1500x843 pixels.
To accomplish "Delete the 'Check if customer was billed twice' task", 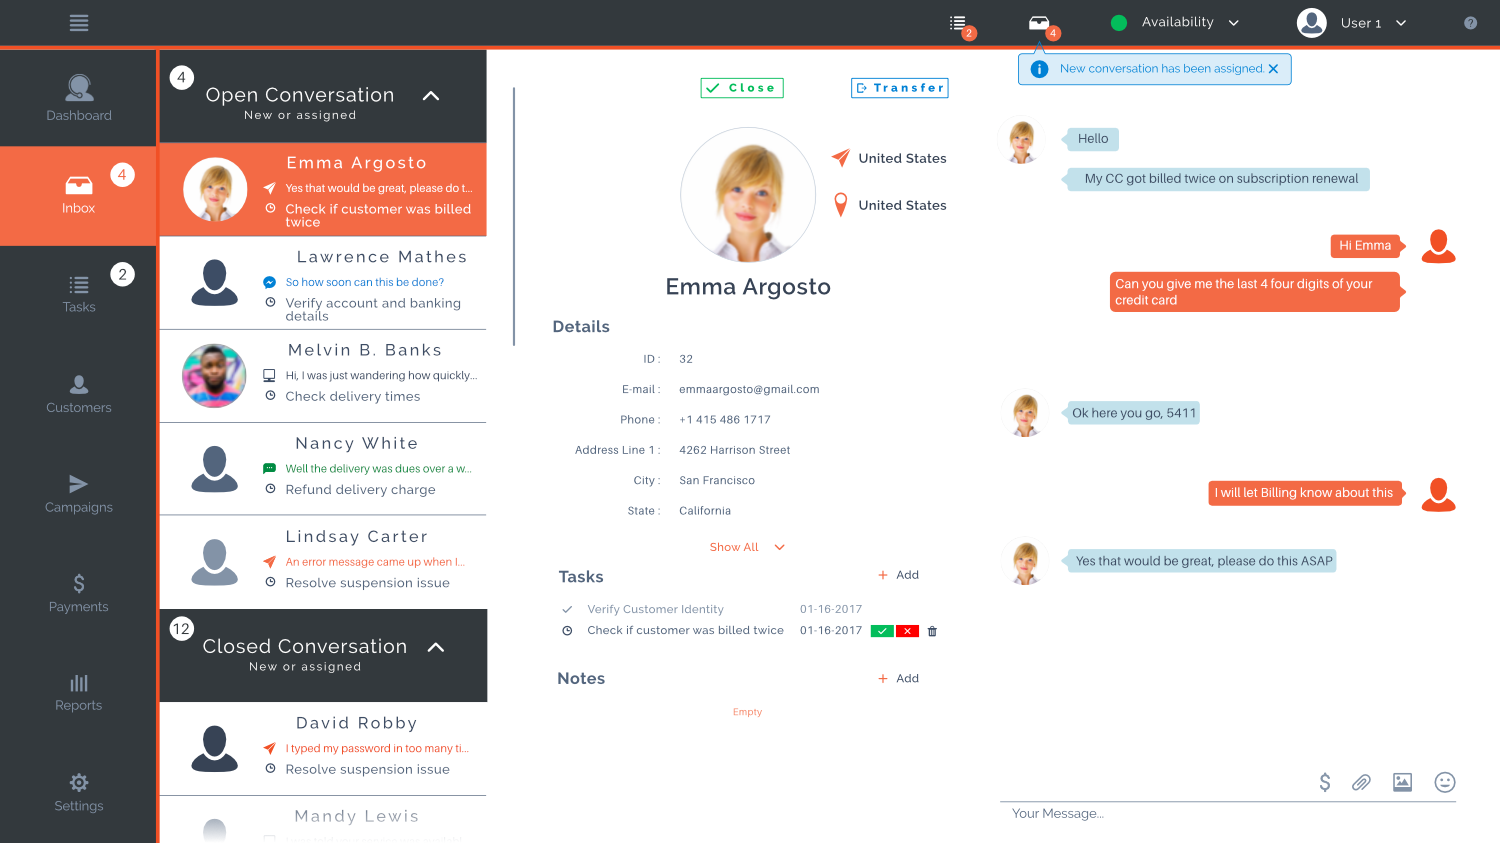I will tap(931, 631).
